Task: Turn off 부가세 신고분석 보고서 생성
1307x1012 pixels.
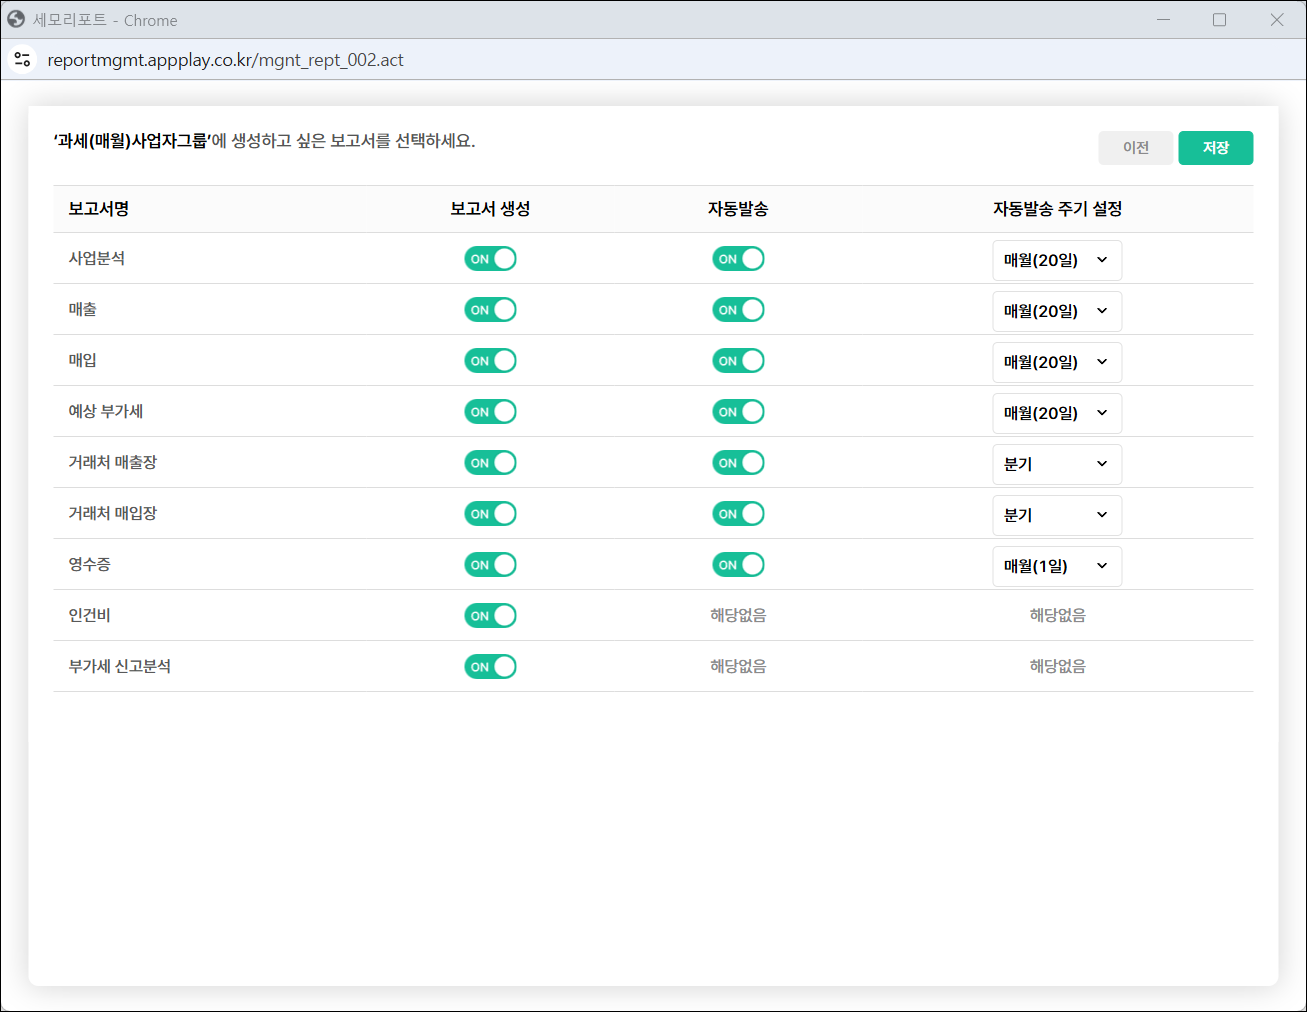Action: (490, 667)
